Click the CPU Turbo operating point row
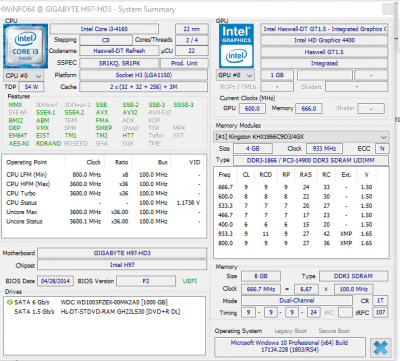The width and height of the screenshot is (400, 361). [104, 193]
